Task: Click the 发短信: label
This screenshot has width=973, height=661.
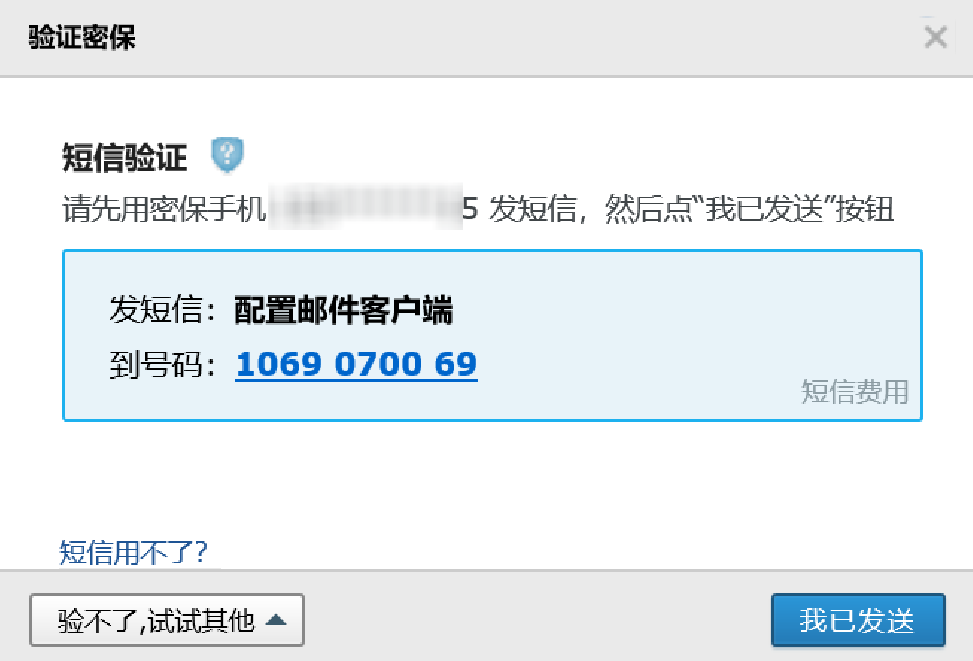Action: point(163,310)
